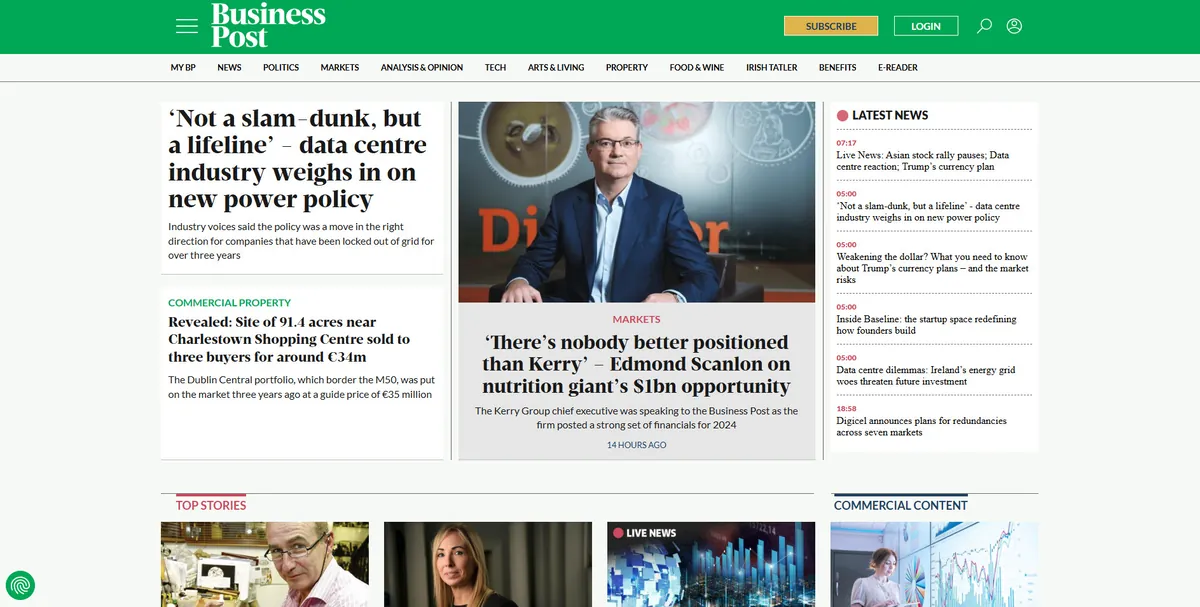Viewport: 1200px width, 607px height.
Task: Open the search magnifier icon
Action: coord(984,26)
